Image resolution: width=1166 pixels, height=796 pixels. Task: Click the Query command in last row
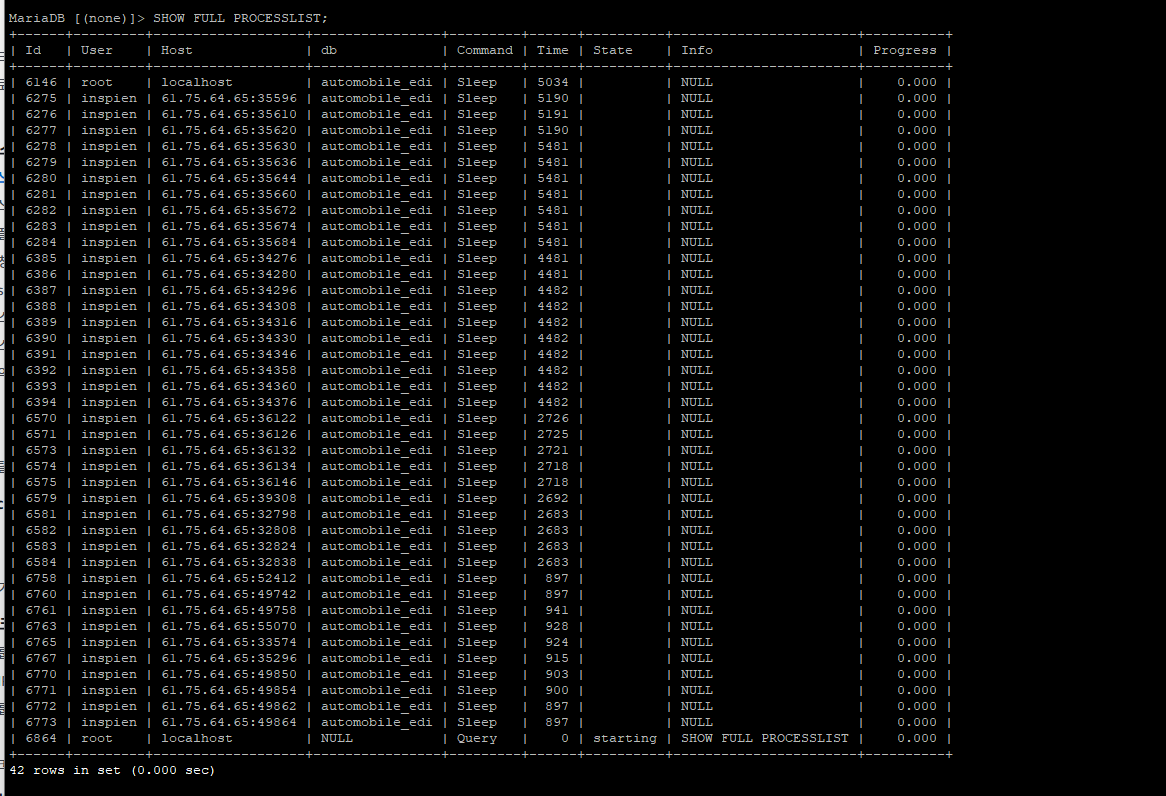coord(477,738)
